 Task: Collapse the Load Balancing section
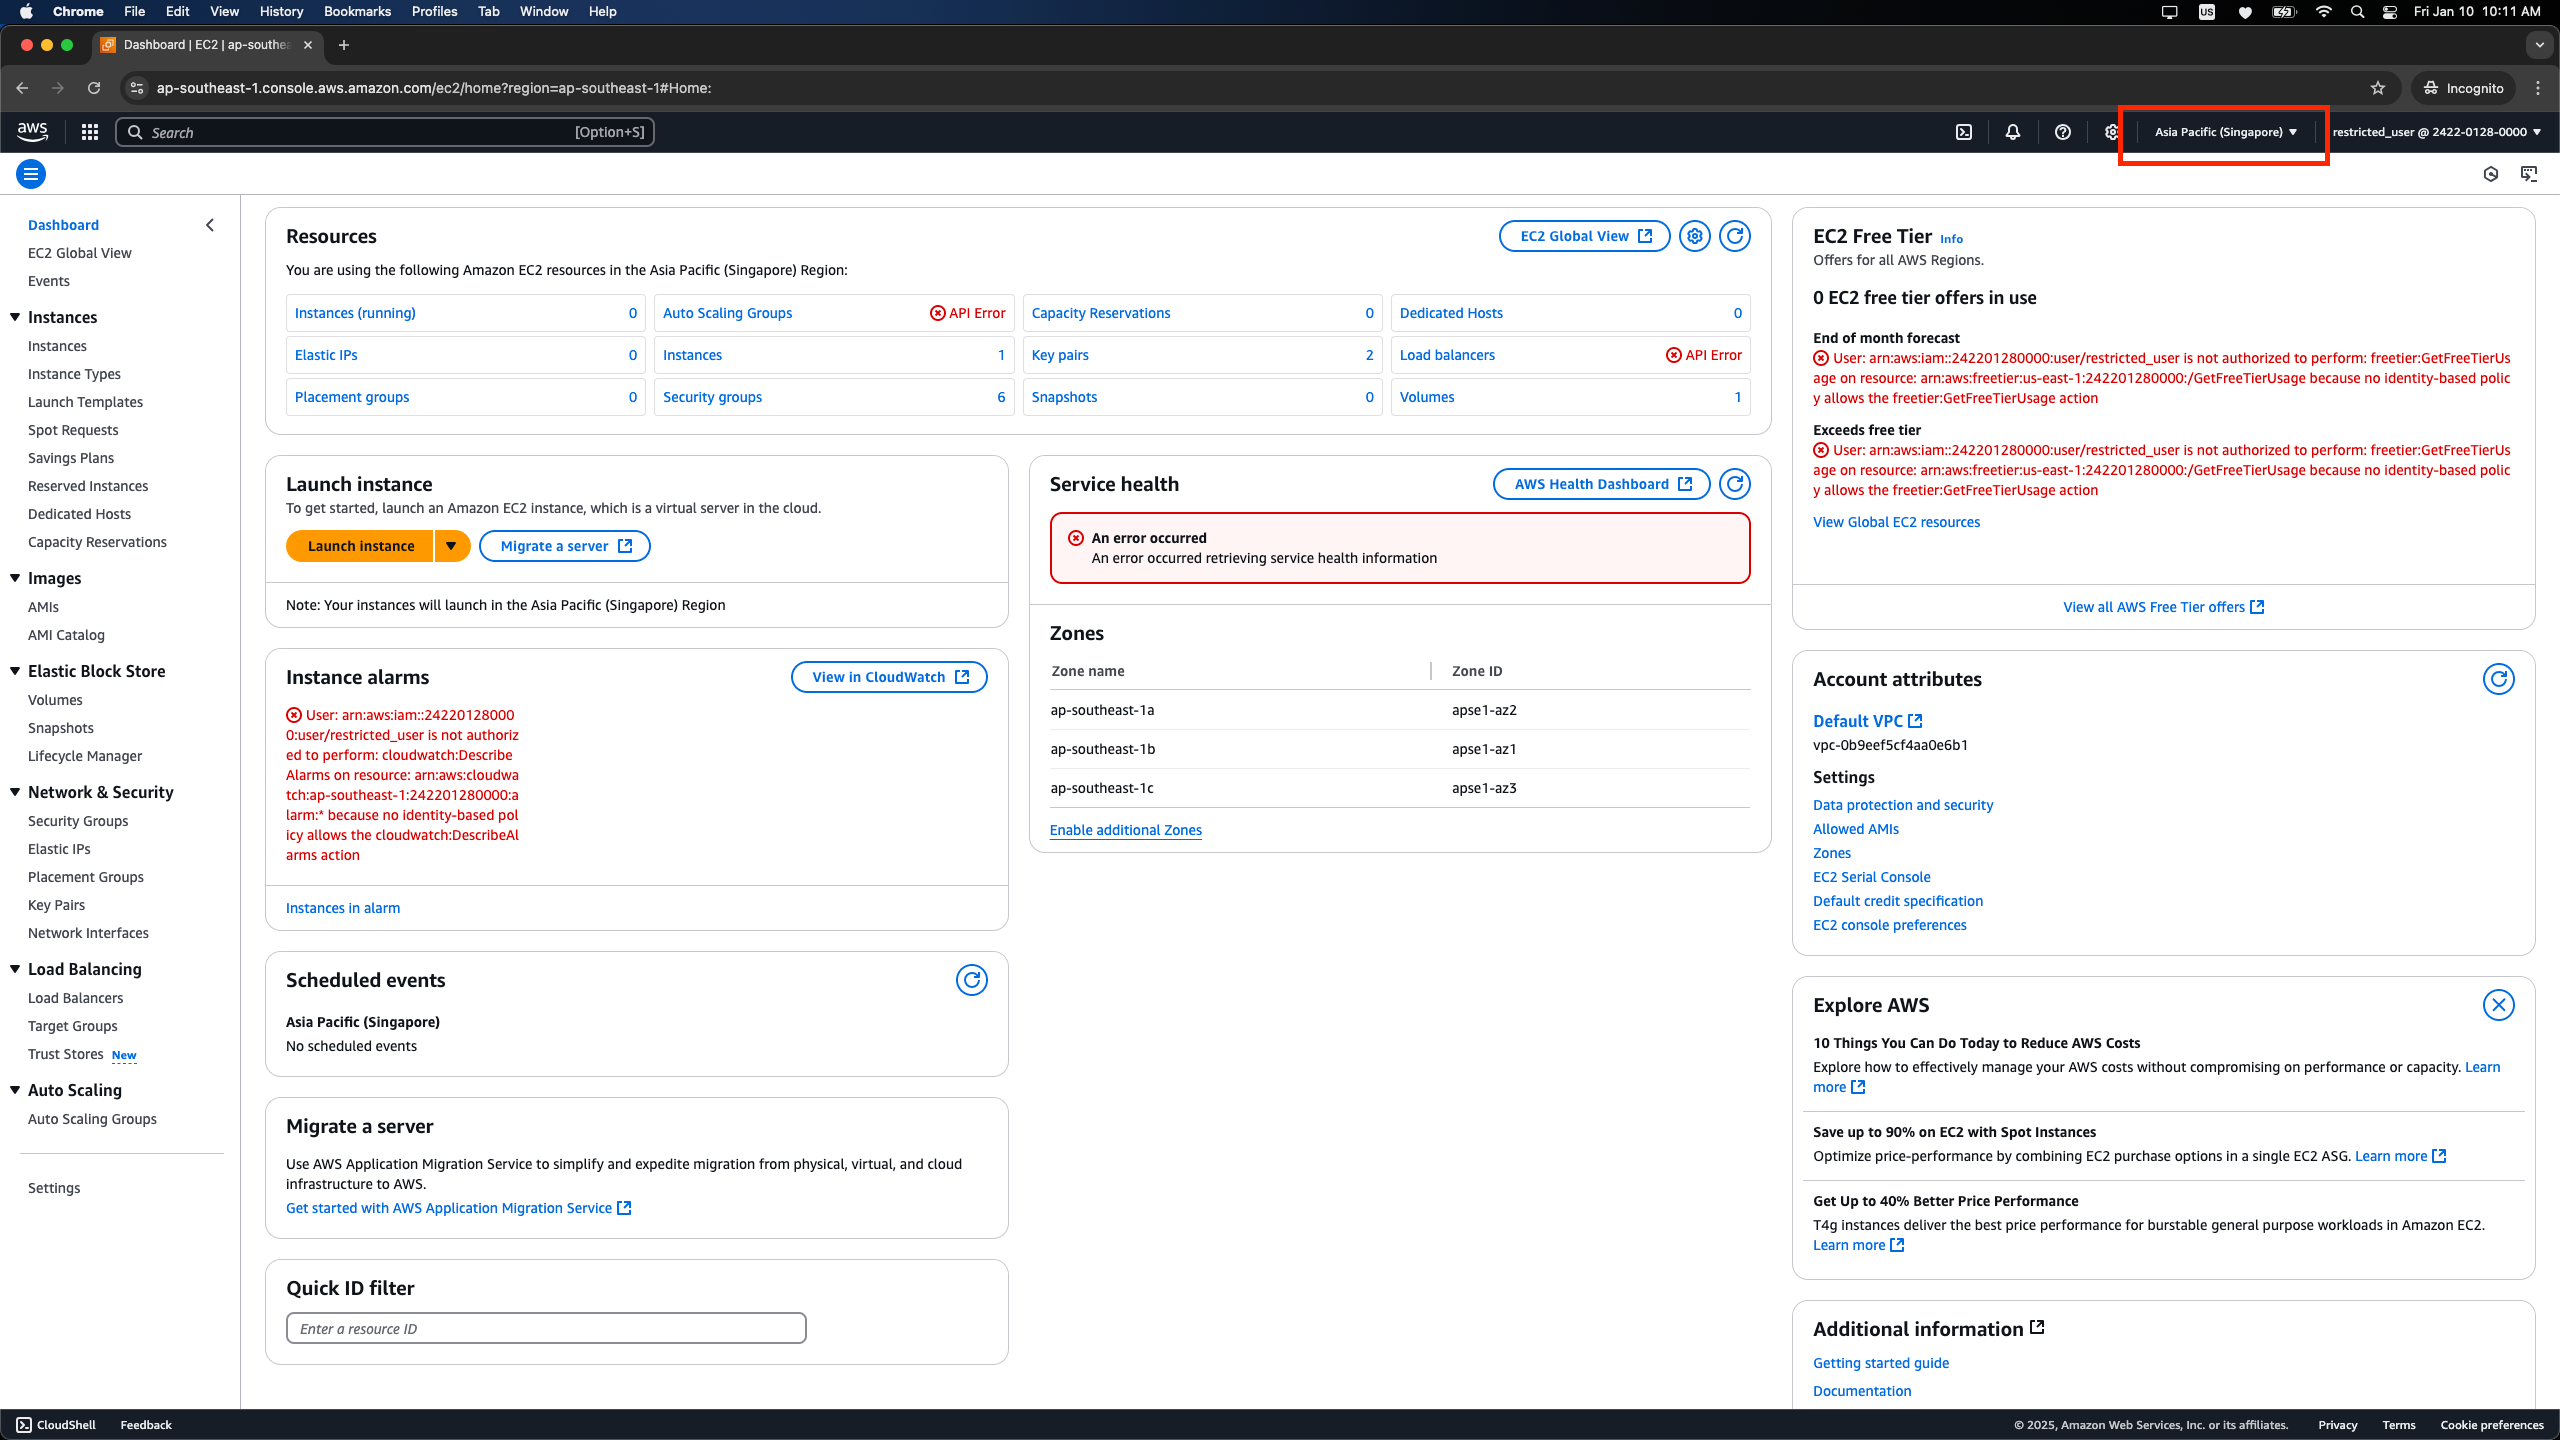[x=15, y=969]
